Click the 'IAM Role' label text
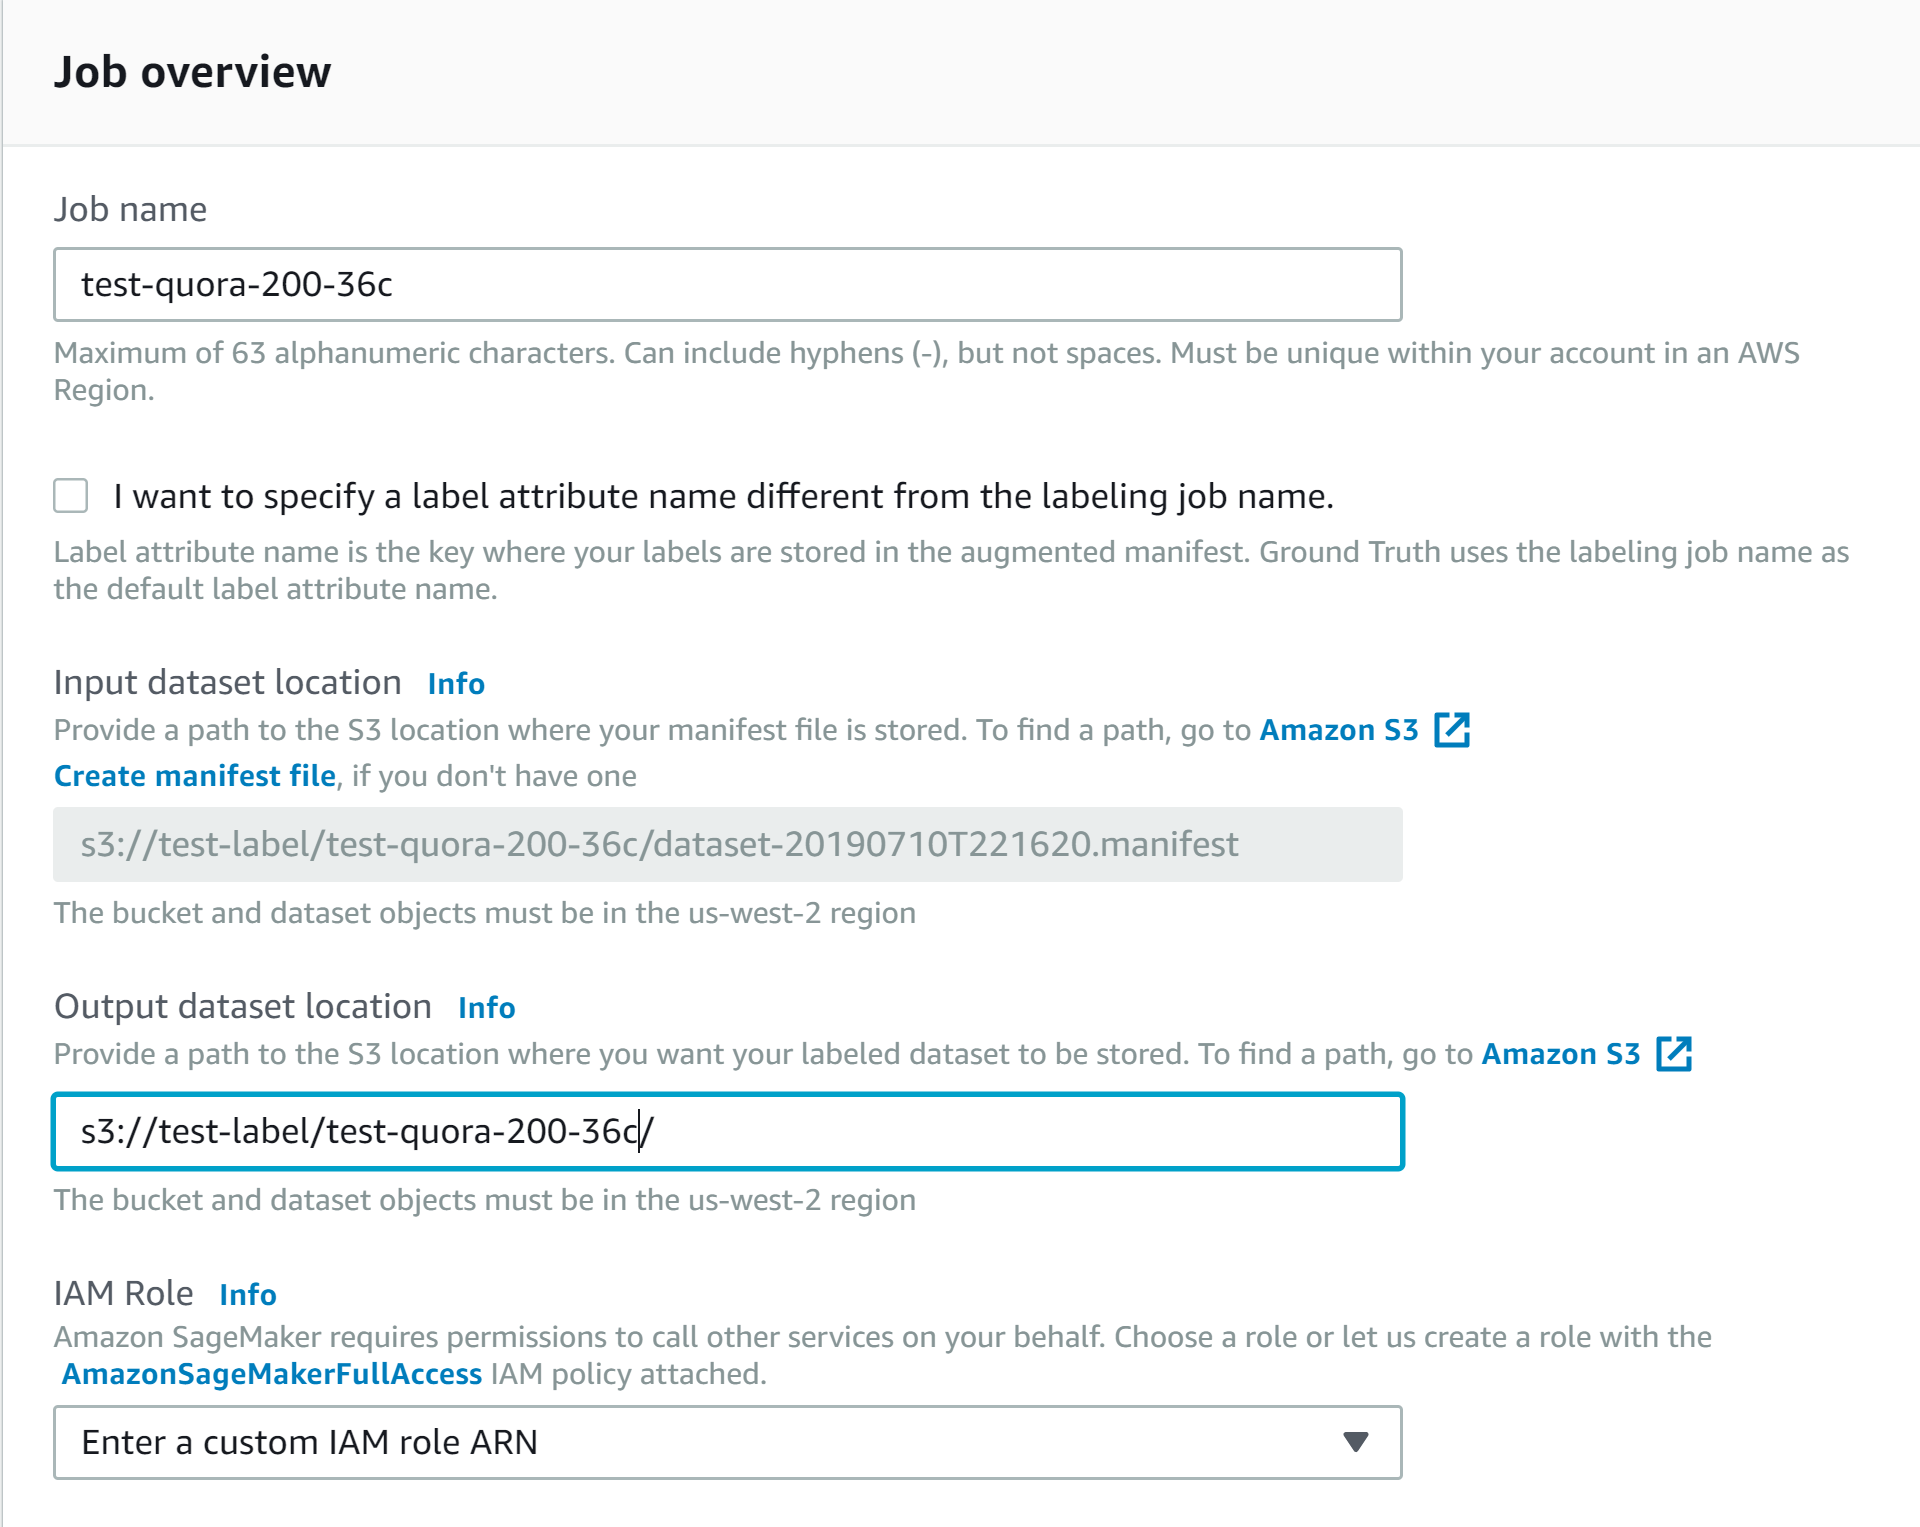This screenshot has width=1920, height=1527. point(124,1294)
